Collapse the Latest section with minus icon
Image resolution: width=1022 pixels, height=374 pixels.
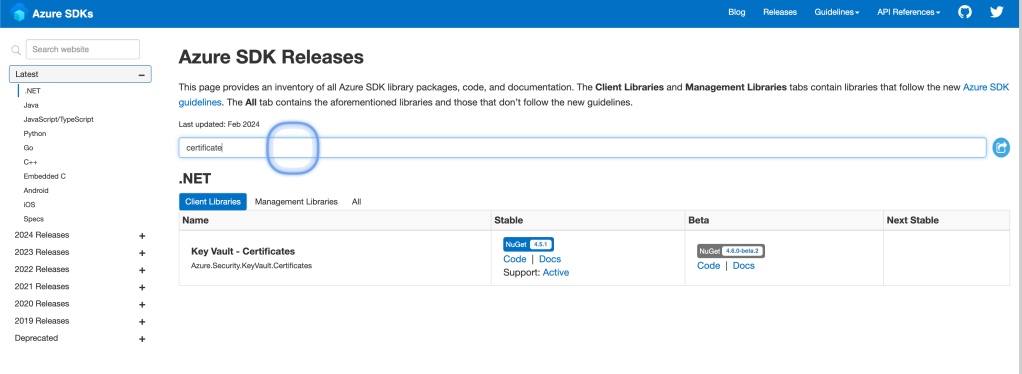[x=141, y=75]
